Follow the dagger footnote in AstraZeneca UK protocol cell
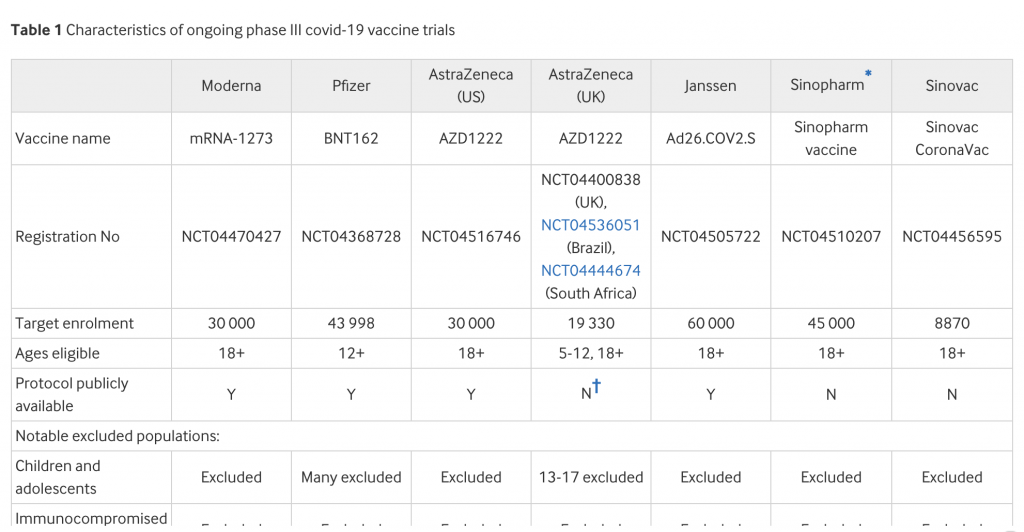1024x532 pixels. coord(596,386)
